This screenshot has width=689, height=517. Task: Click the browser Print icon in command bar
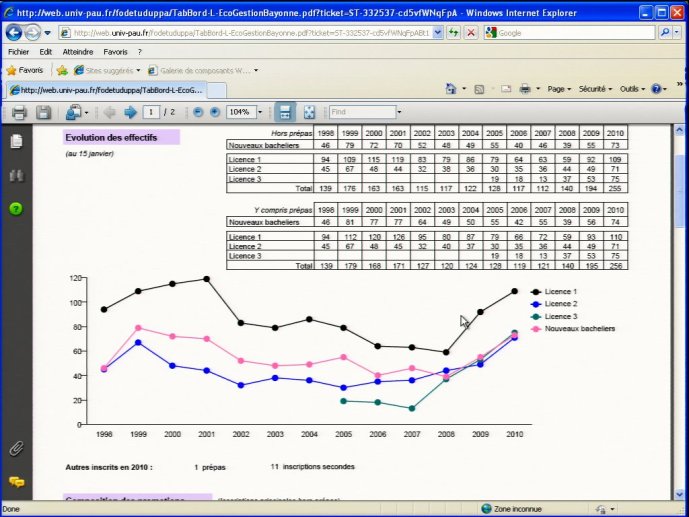coord(525,89)
